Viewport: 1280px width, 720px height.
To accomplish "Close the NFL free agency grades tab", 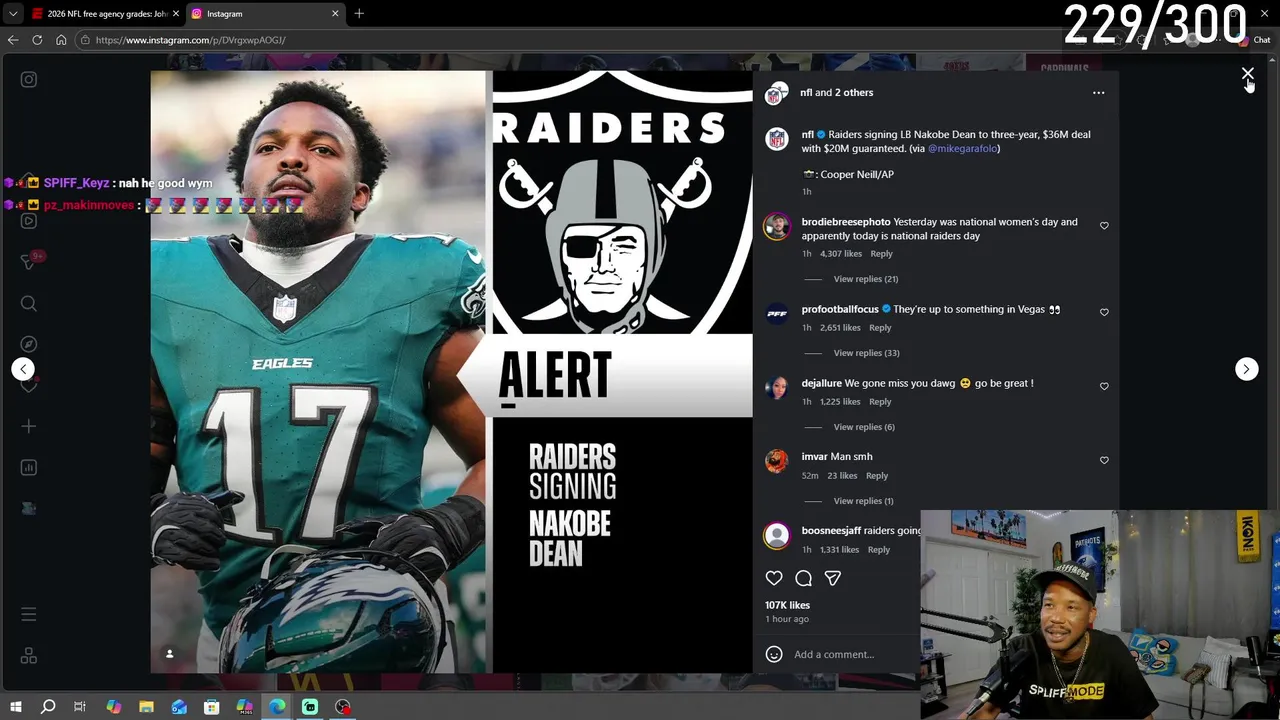I will click(176, 14).
